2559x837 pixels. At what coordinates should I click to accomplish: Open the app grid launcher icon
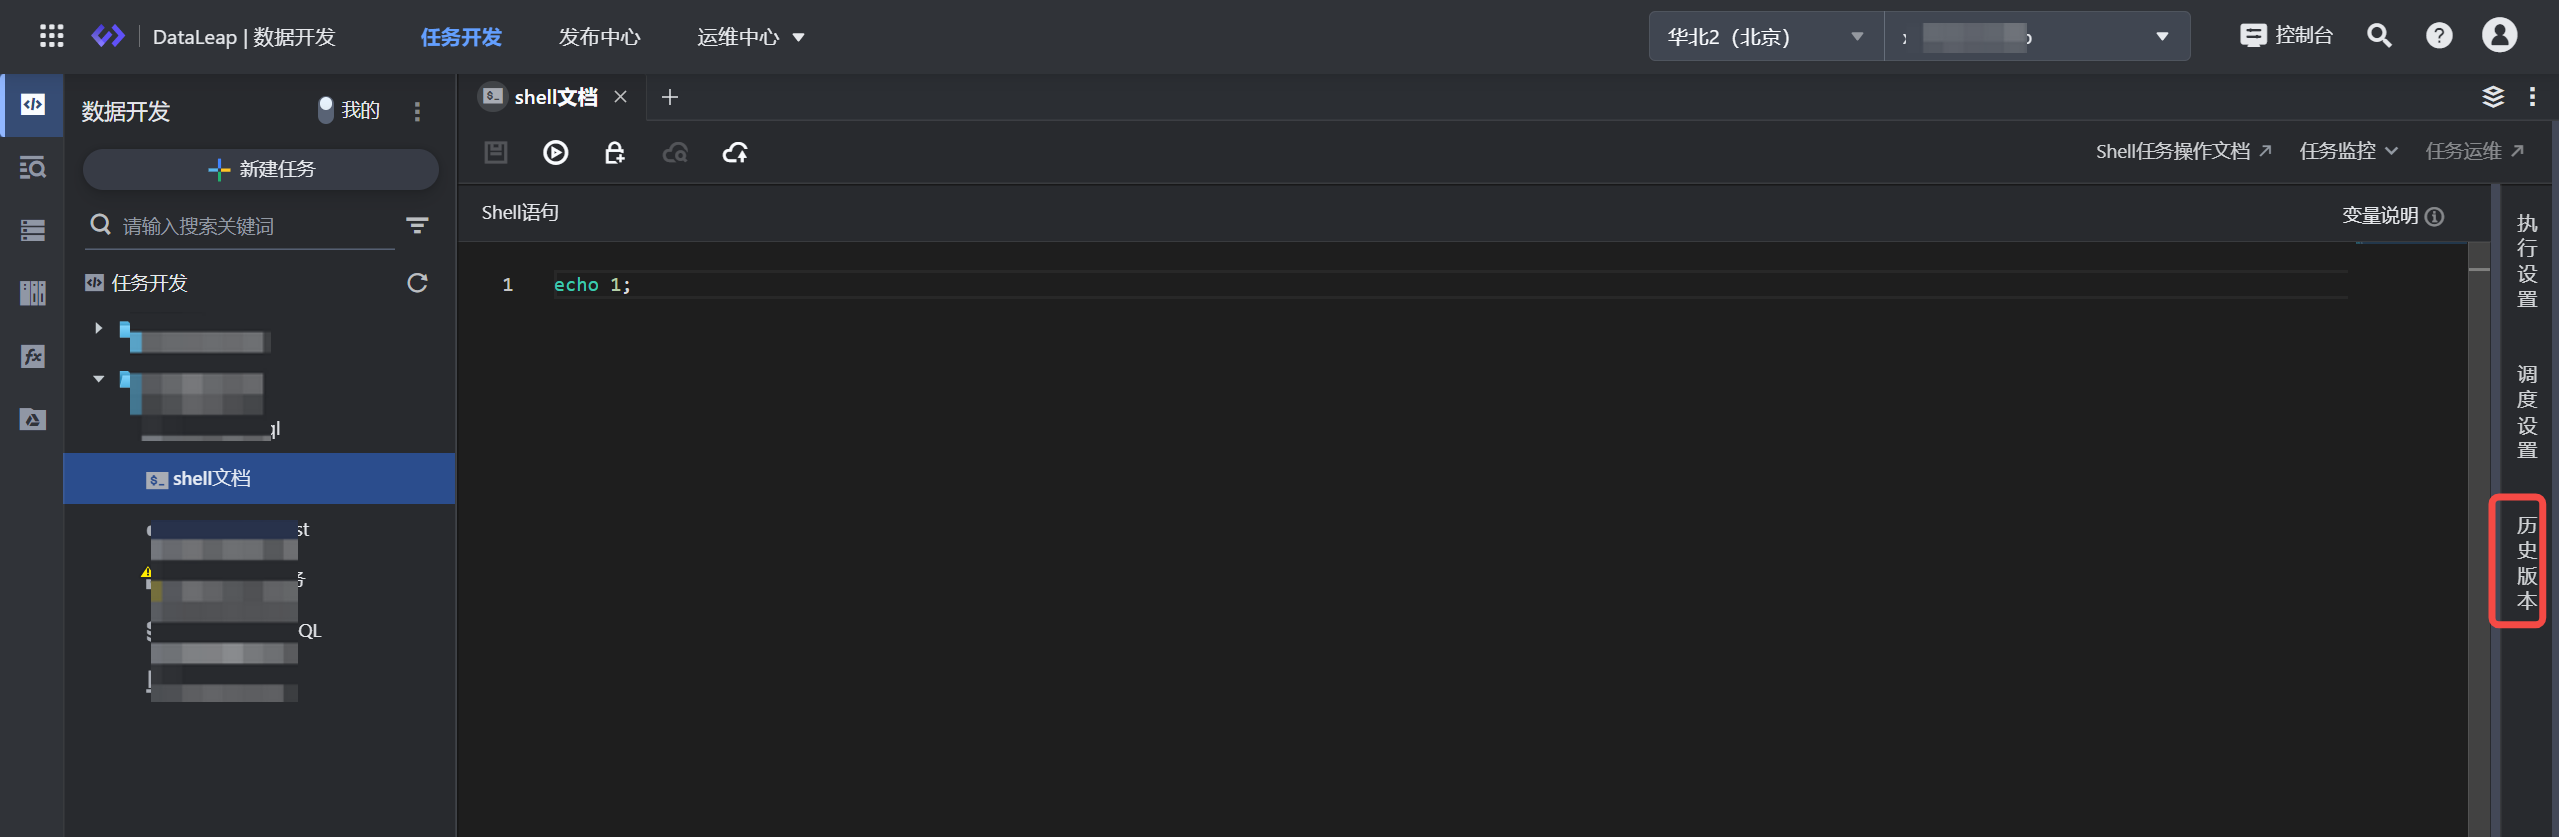(51, 37)
